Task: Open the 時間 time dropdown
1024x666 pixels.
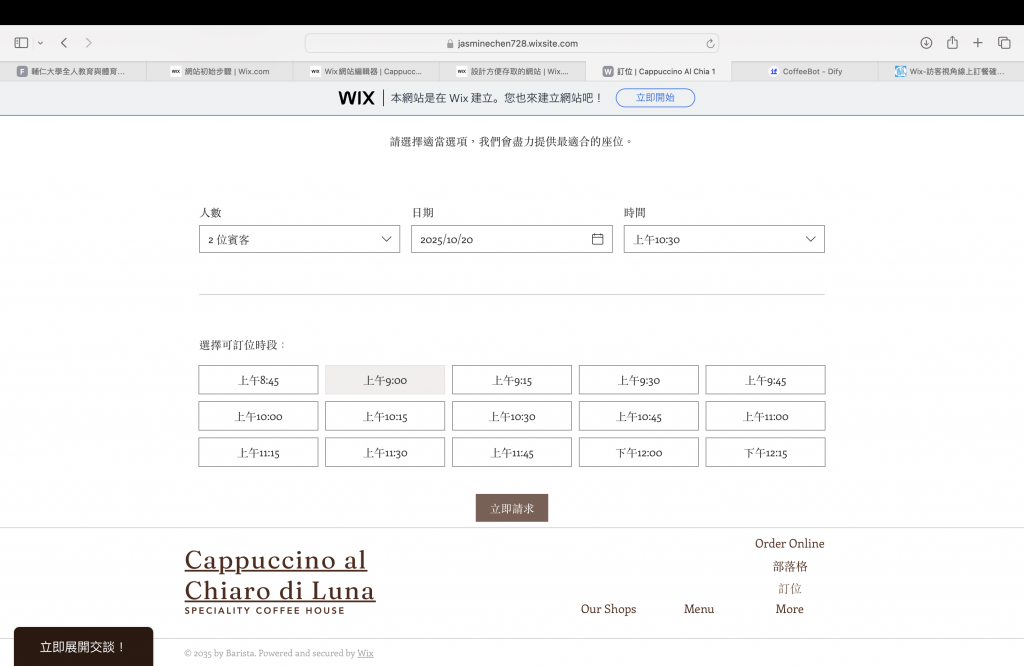Action: (x=724, y=240)
